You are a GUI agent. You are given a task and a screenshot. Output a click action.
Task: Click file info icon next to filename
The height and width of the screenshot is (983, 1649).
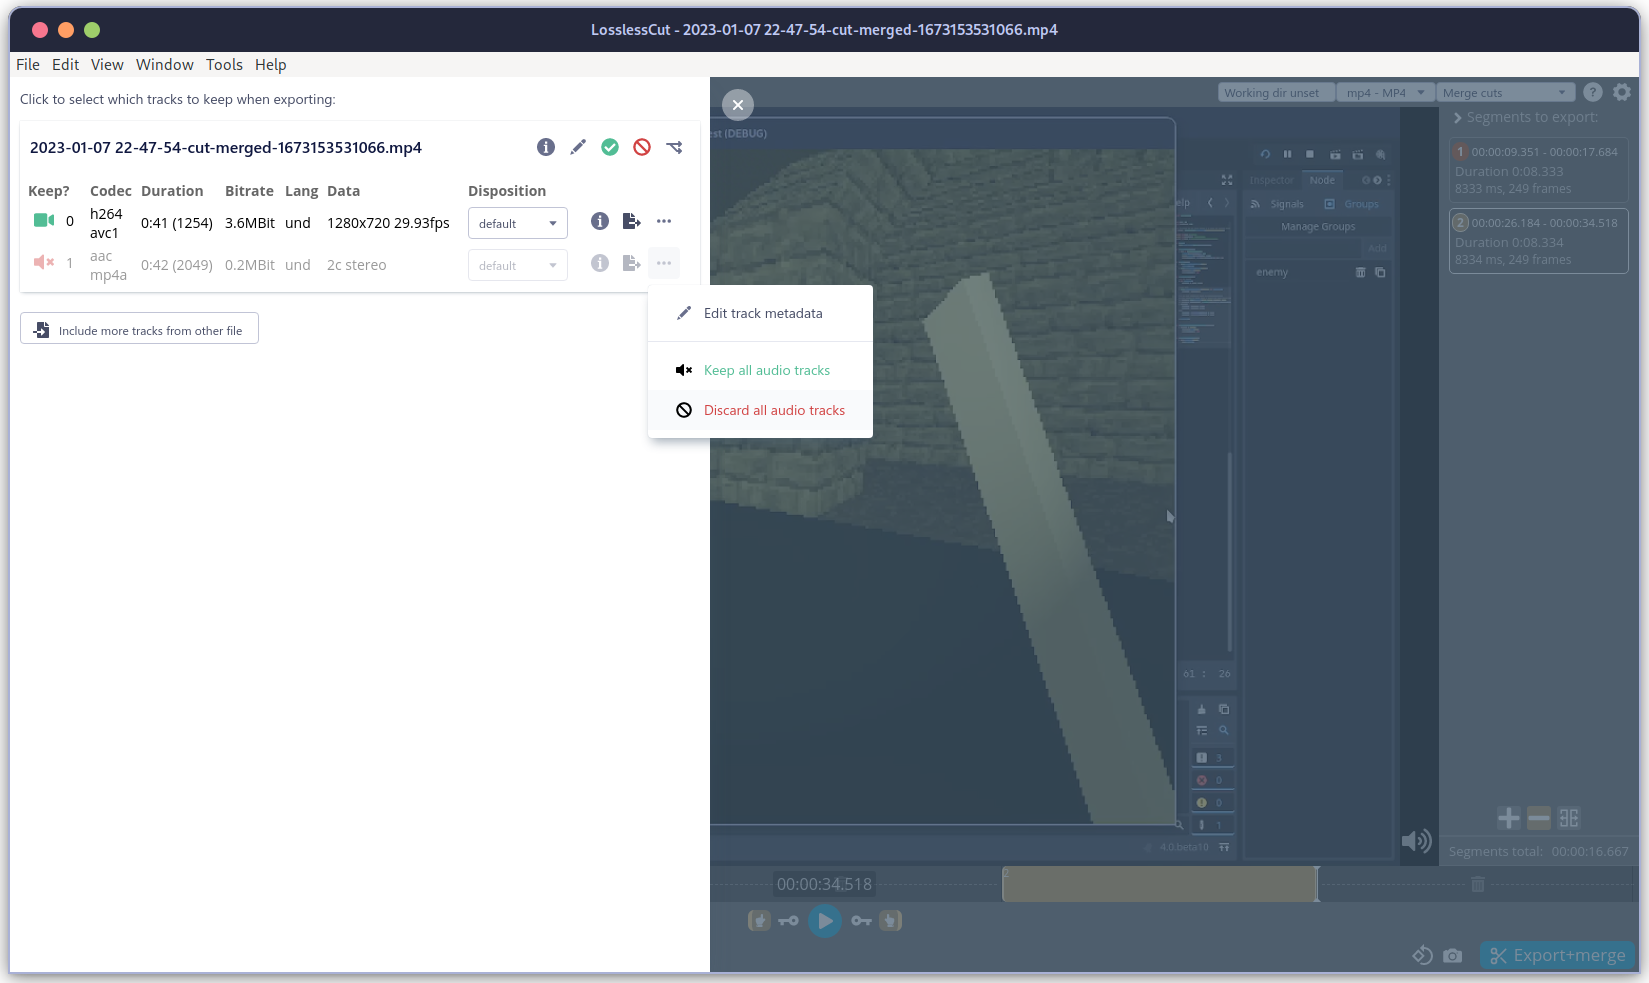pos(546,147)
